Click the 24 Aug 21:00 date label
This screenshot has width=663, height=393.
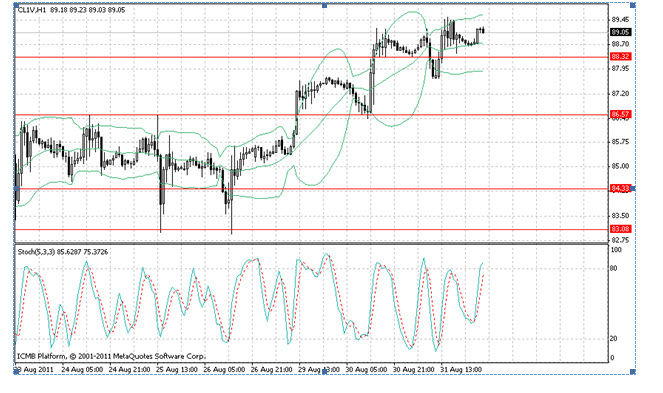(129, 369)
